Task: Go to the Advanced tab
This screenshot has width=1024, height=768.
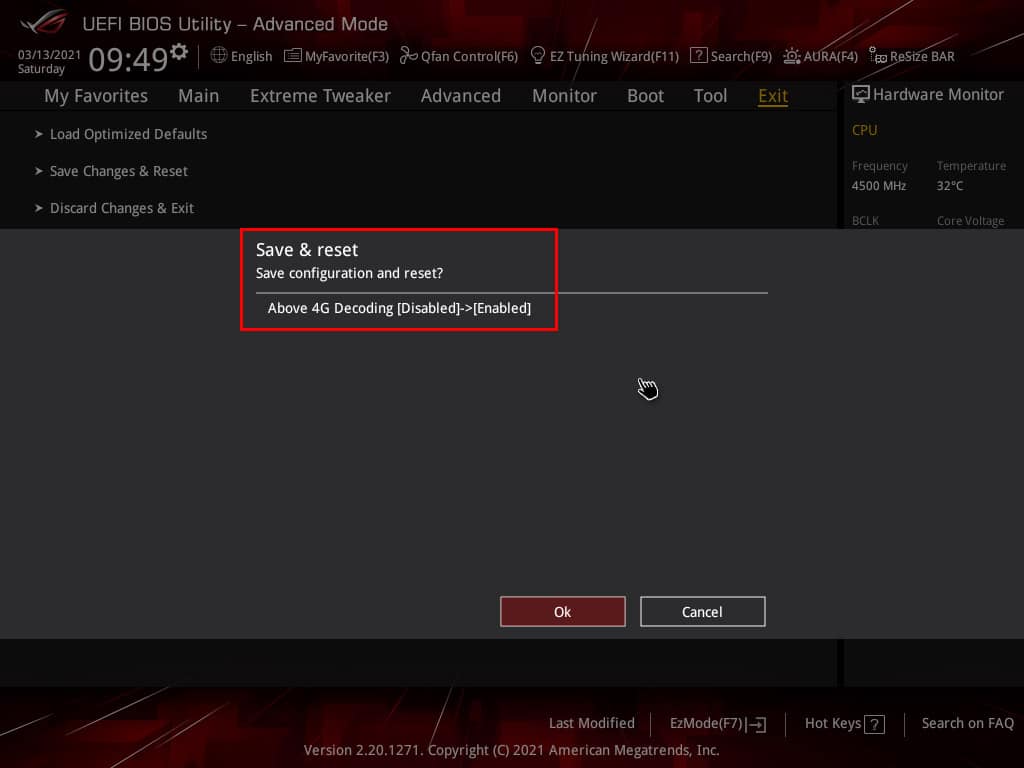Action: tap(460, 96)
